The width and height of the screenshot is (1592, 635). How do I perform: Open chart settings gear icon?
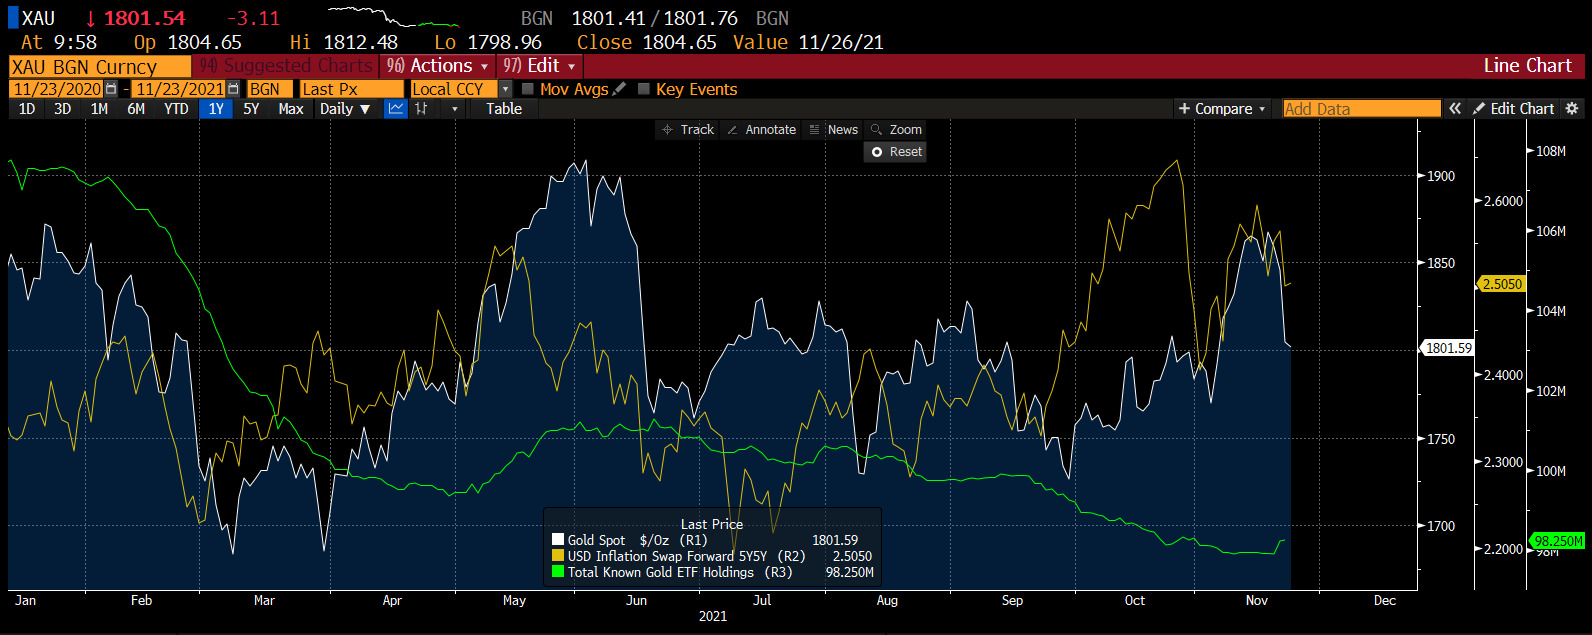tap(1572, 109)
